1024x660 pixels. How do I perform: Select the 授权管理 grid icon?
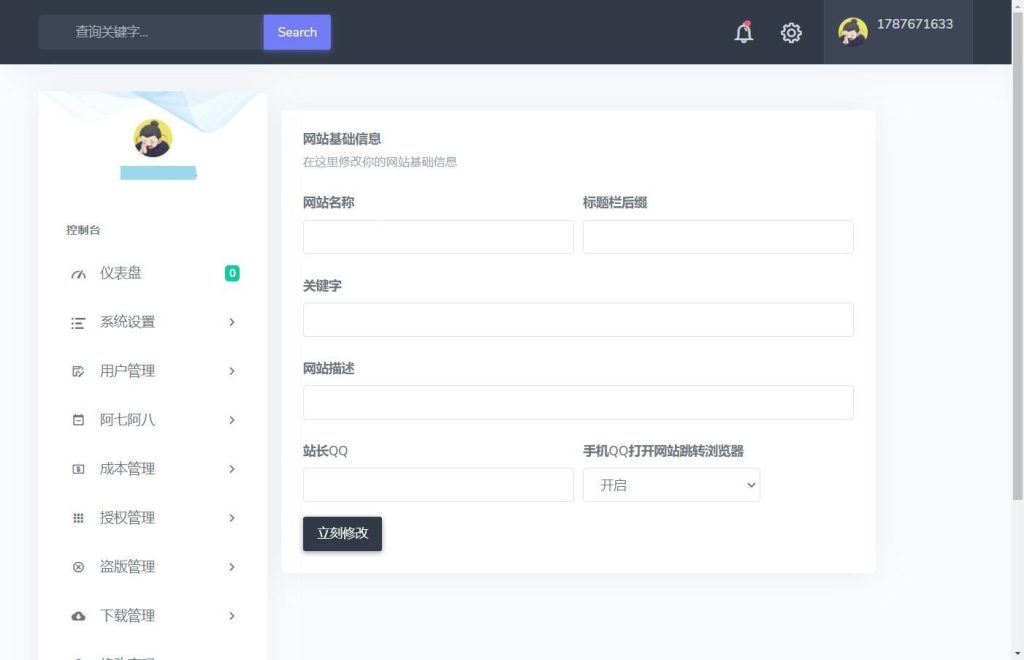[78, 517]
